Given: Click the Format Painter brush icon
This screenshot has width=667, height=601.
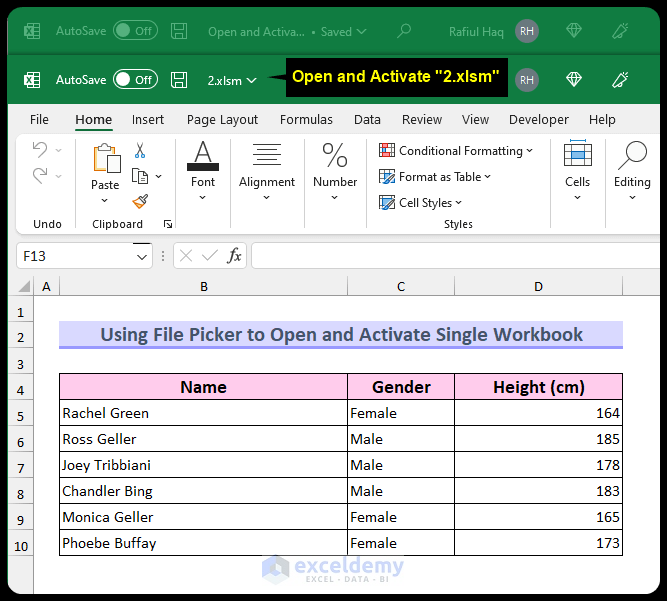Looking at the screenshot, I should tap(140, 202).
